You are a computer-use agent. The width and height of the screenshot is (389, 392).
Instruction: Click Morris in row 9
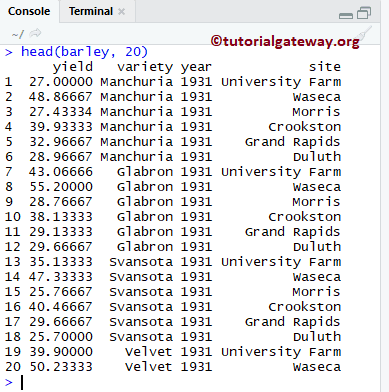[317, 202]
